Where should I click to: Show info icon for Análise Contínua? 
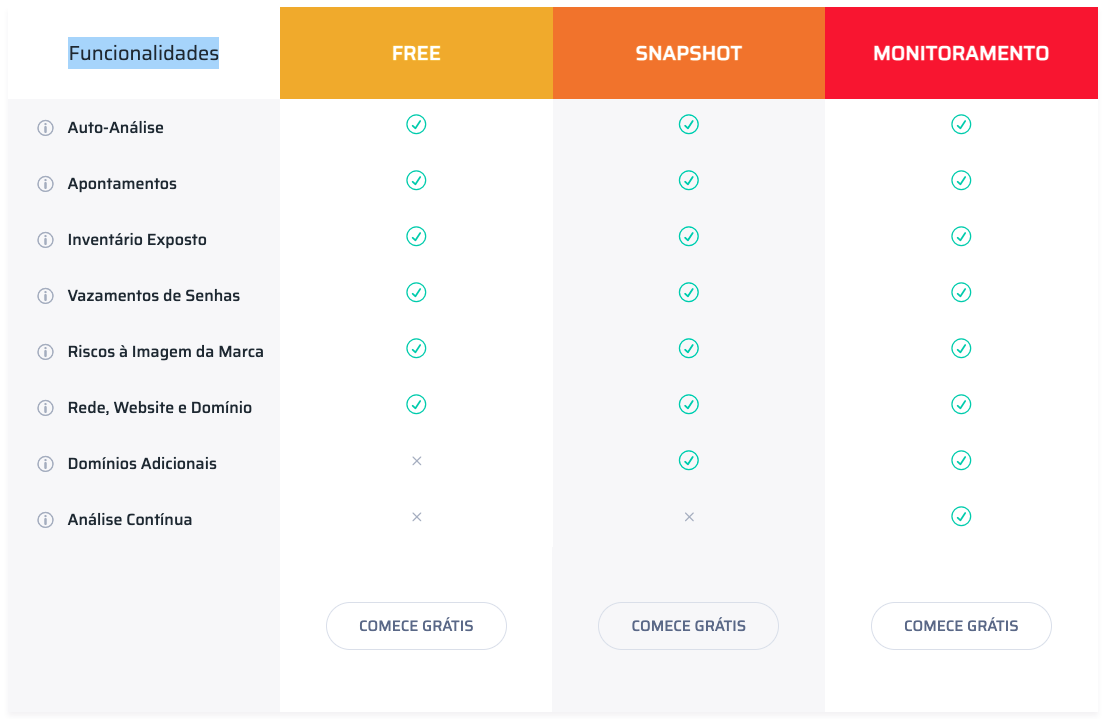point(45,520)
